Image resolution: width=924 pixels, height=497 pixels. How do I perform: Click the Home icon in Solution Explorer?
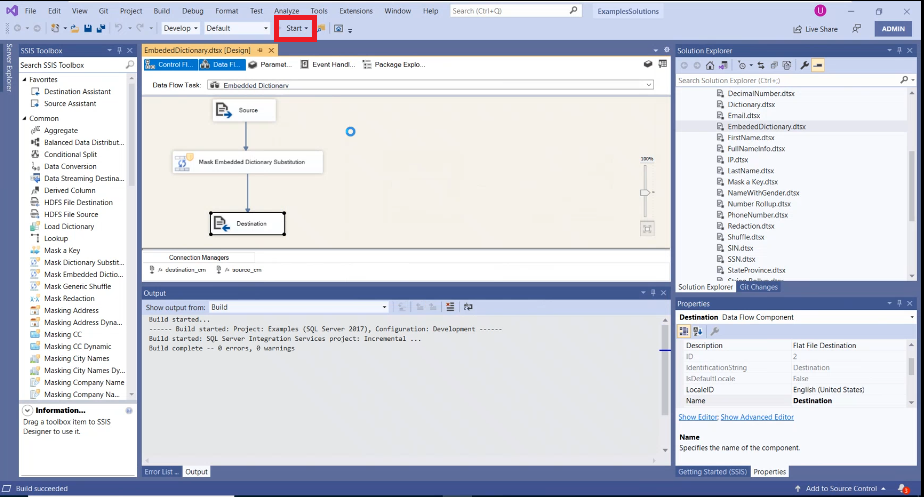(x=710, y=65)
